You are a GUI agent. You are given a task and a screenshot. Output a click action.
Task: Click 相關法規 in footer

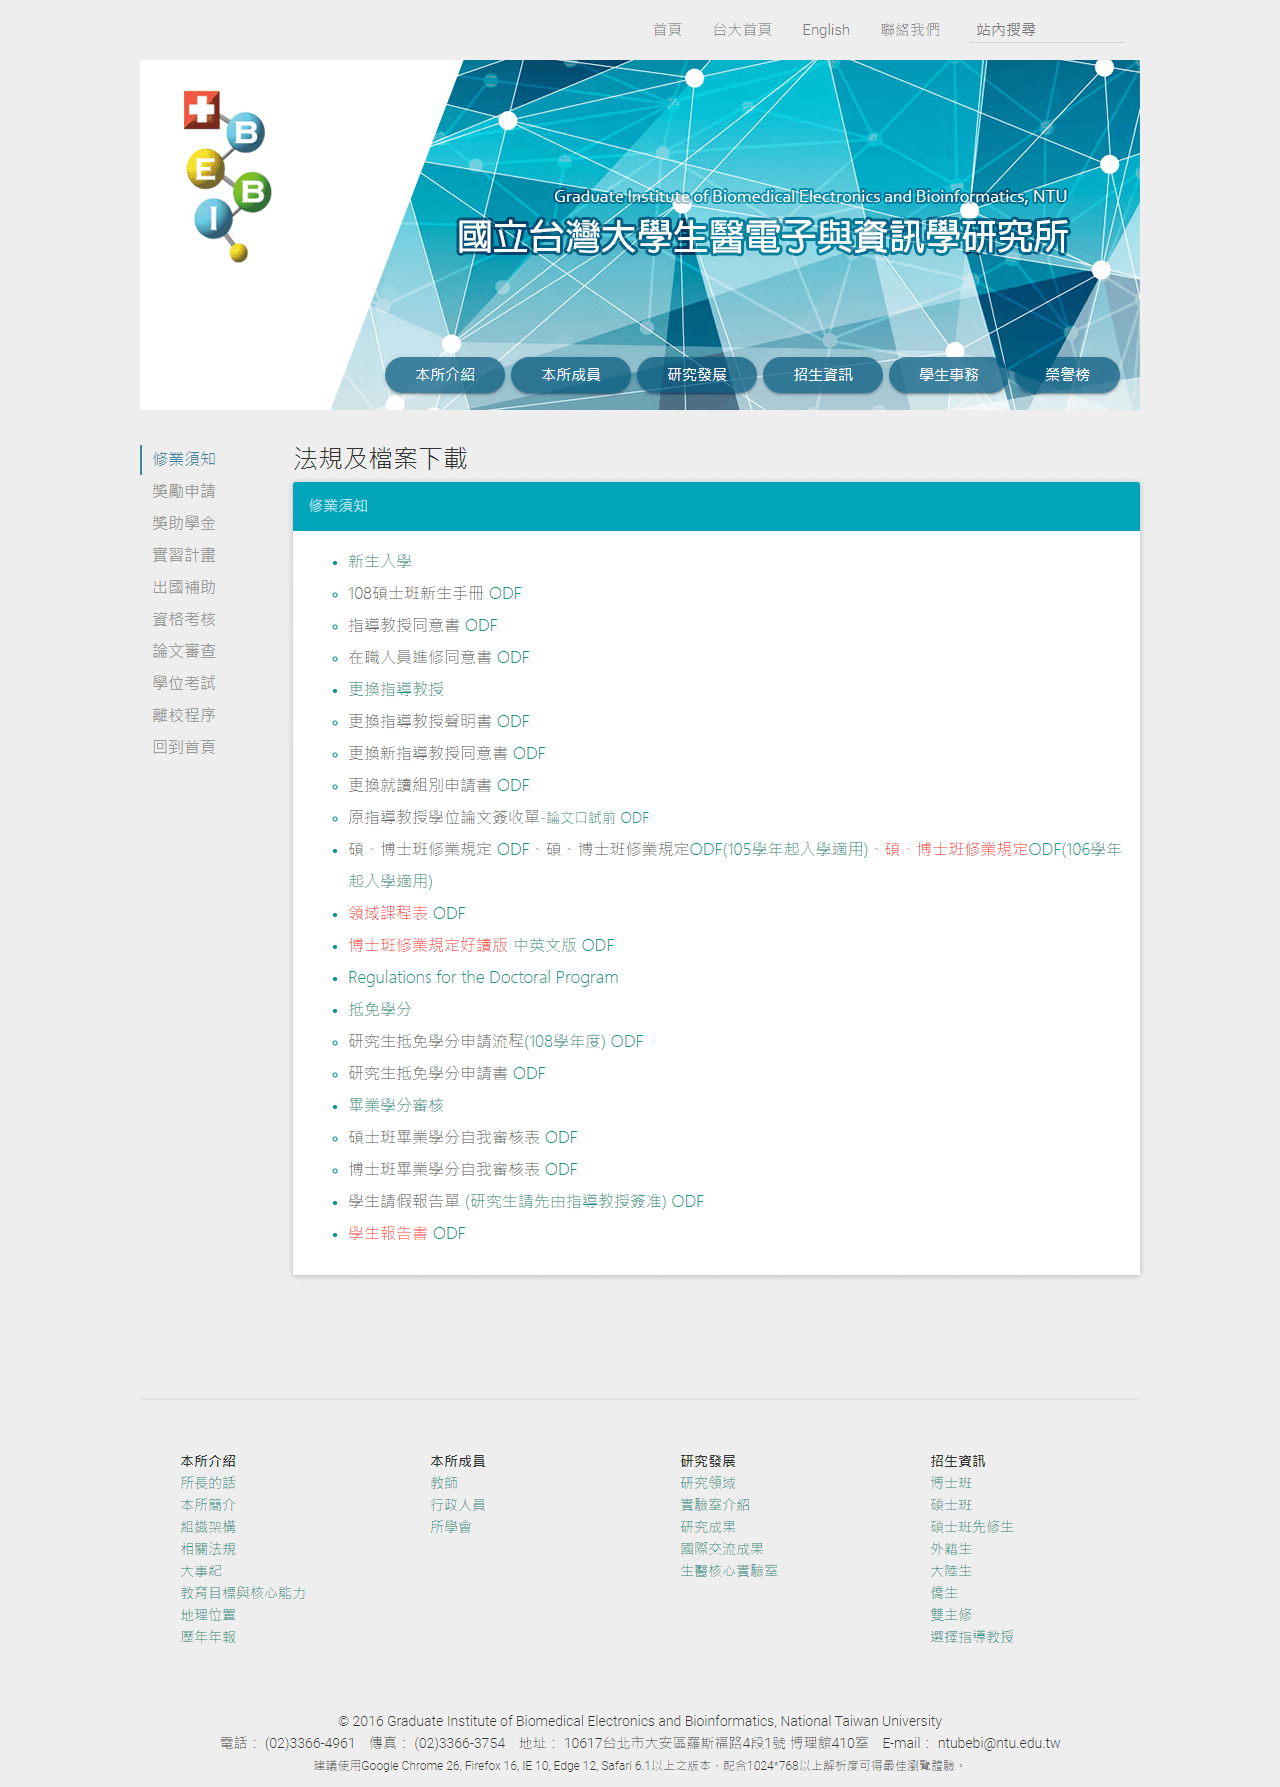pyautogui.click(x=208, y=1549)
